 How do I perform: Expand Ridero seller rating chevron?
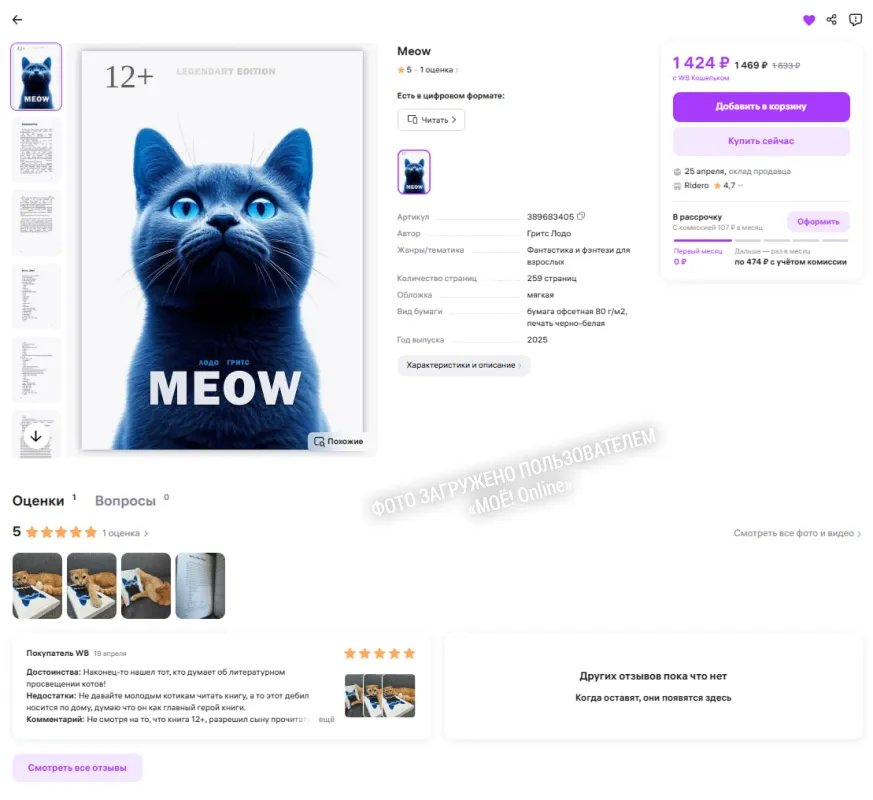740,185
